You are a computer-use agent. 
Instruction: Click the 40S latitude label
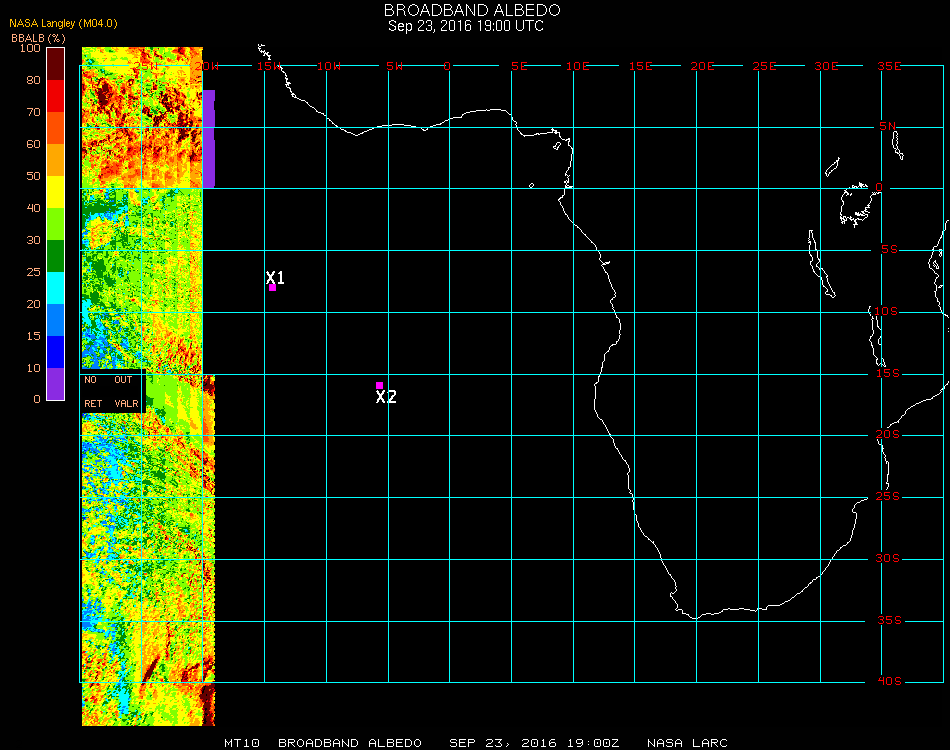(889, 682)
